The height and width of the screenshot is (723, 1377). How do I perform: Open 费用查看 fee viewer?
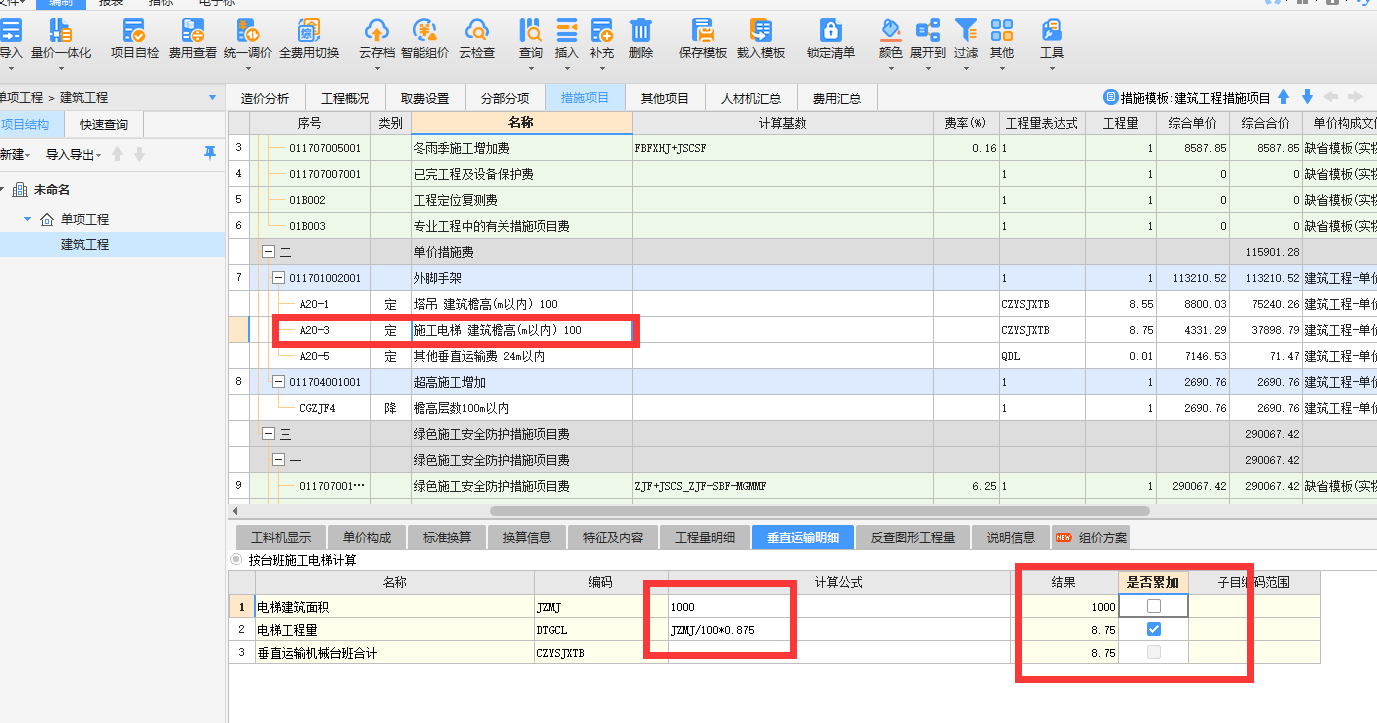coord(192,38)
